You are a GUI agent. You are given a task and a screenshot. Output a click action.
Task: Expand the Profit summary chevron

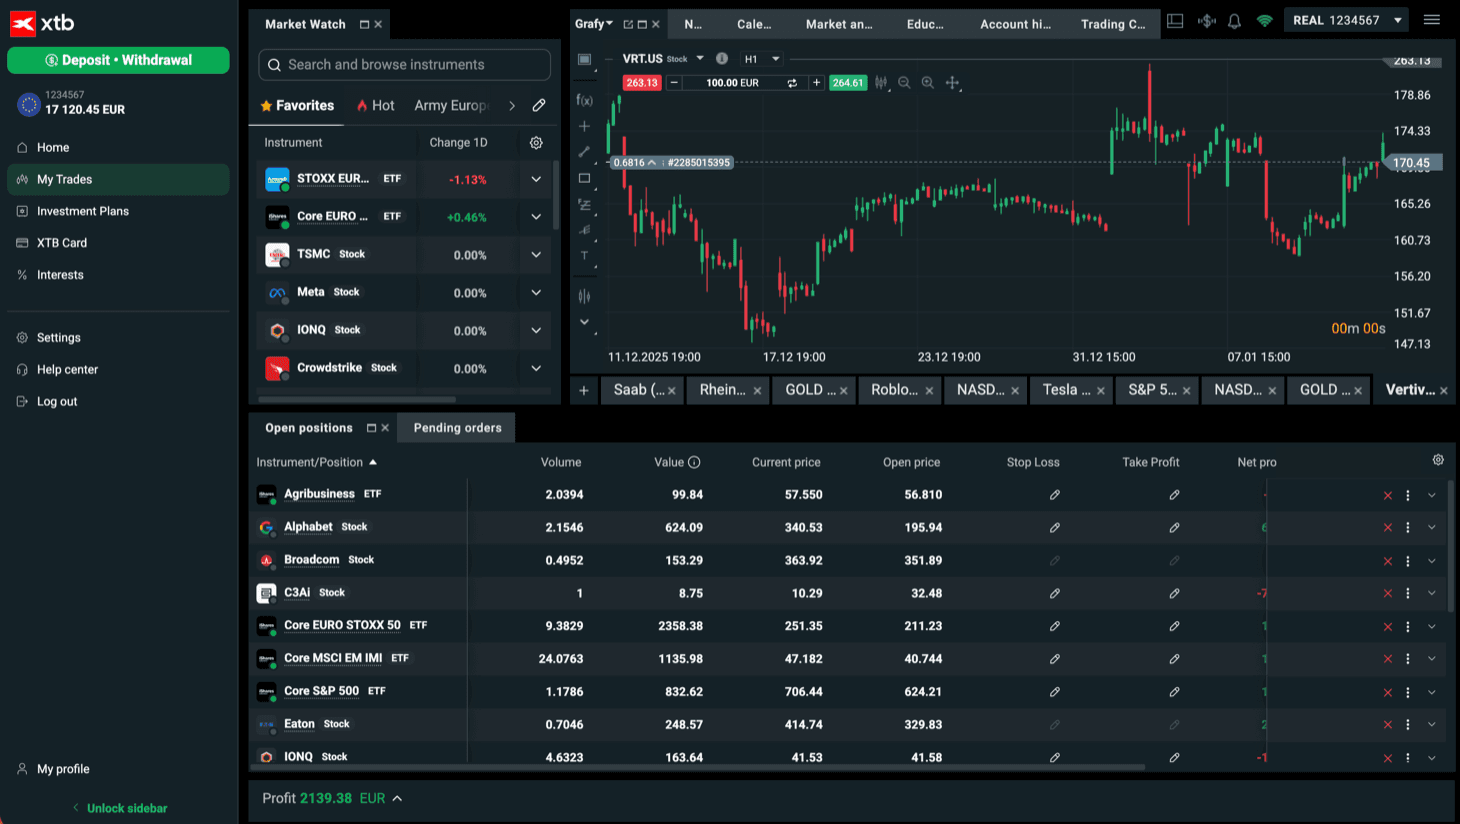pyautogui.click(x=397, y=798)
